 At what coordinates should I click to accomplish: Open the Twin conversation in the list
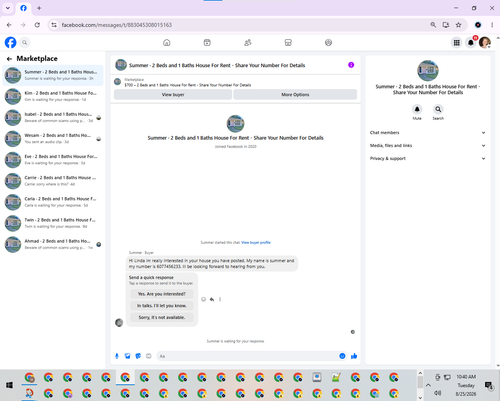click(x=53, y=223)
